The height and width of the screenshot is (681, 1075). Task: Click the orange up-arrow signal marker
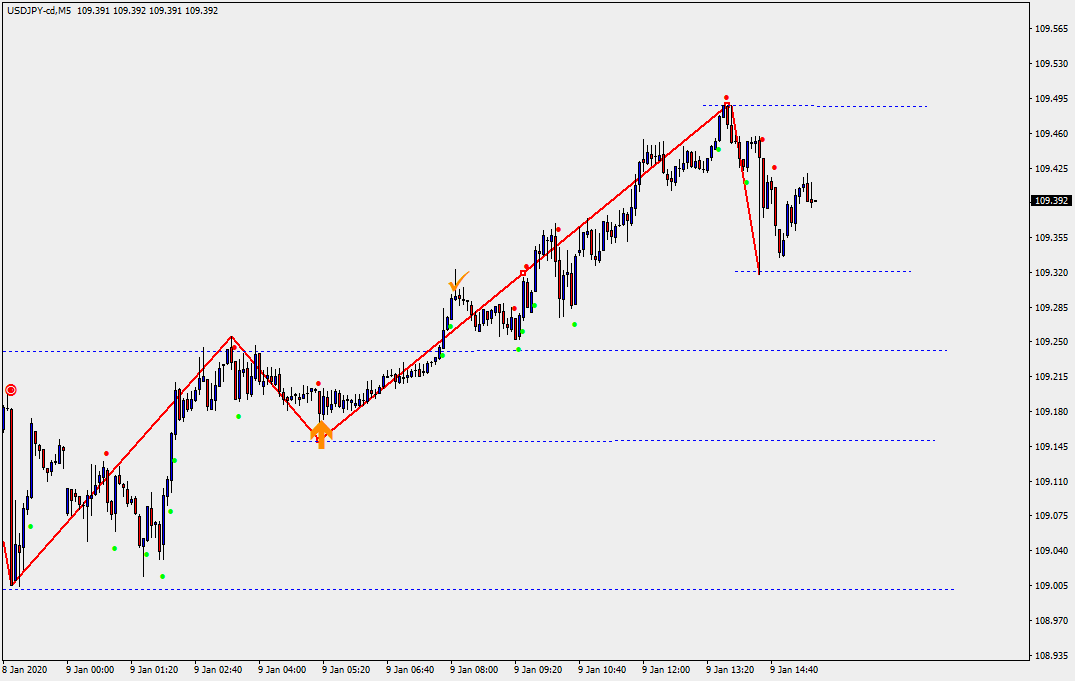(321, 434)
